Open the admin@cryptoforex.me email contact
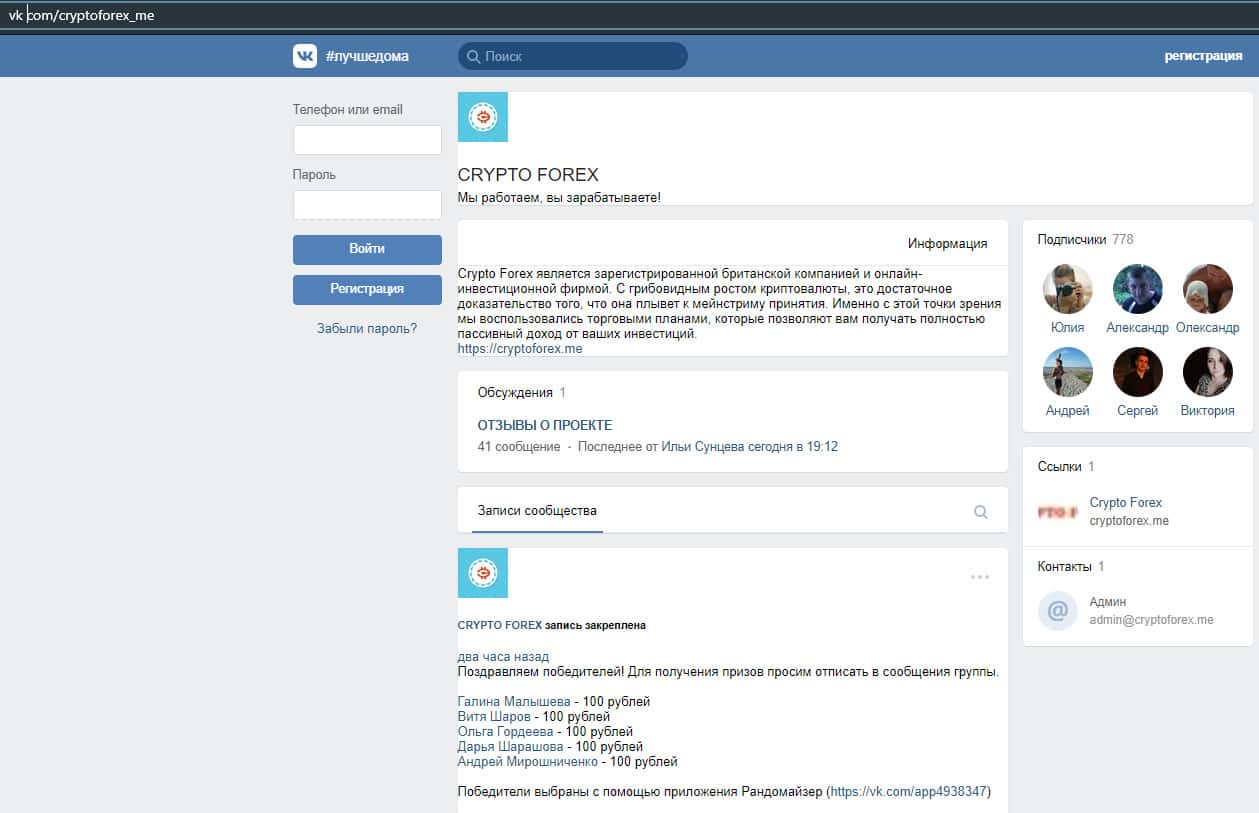Viewport: 1259px width, 813px height. click(1151, 620)
